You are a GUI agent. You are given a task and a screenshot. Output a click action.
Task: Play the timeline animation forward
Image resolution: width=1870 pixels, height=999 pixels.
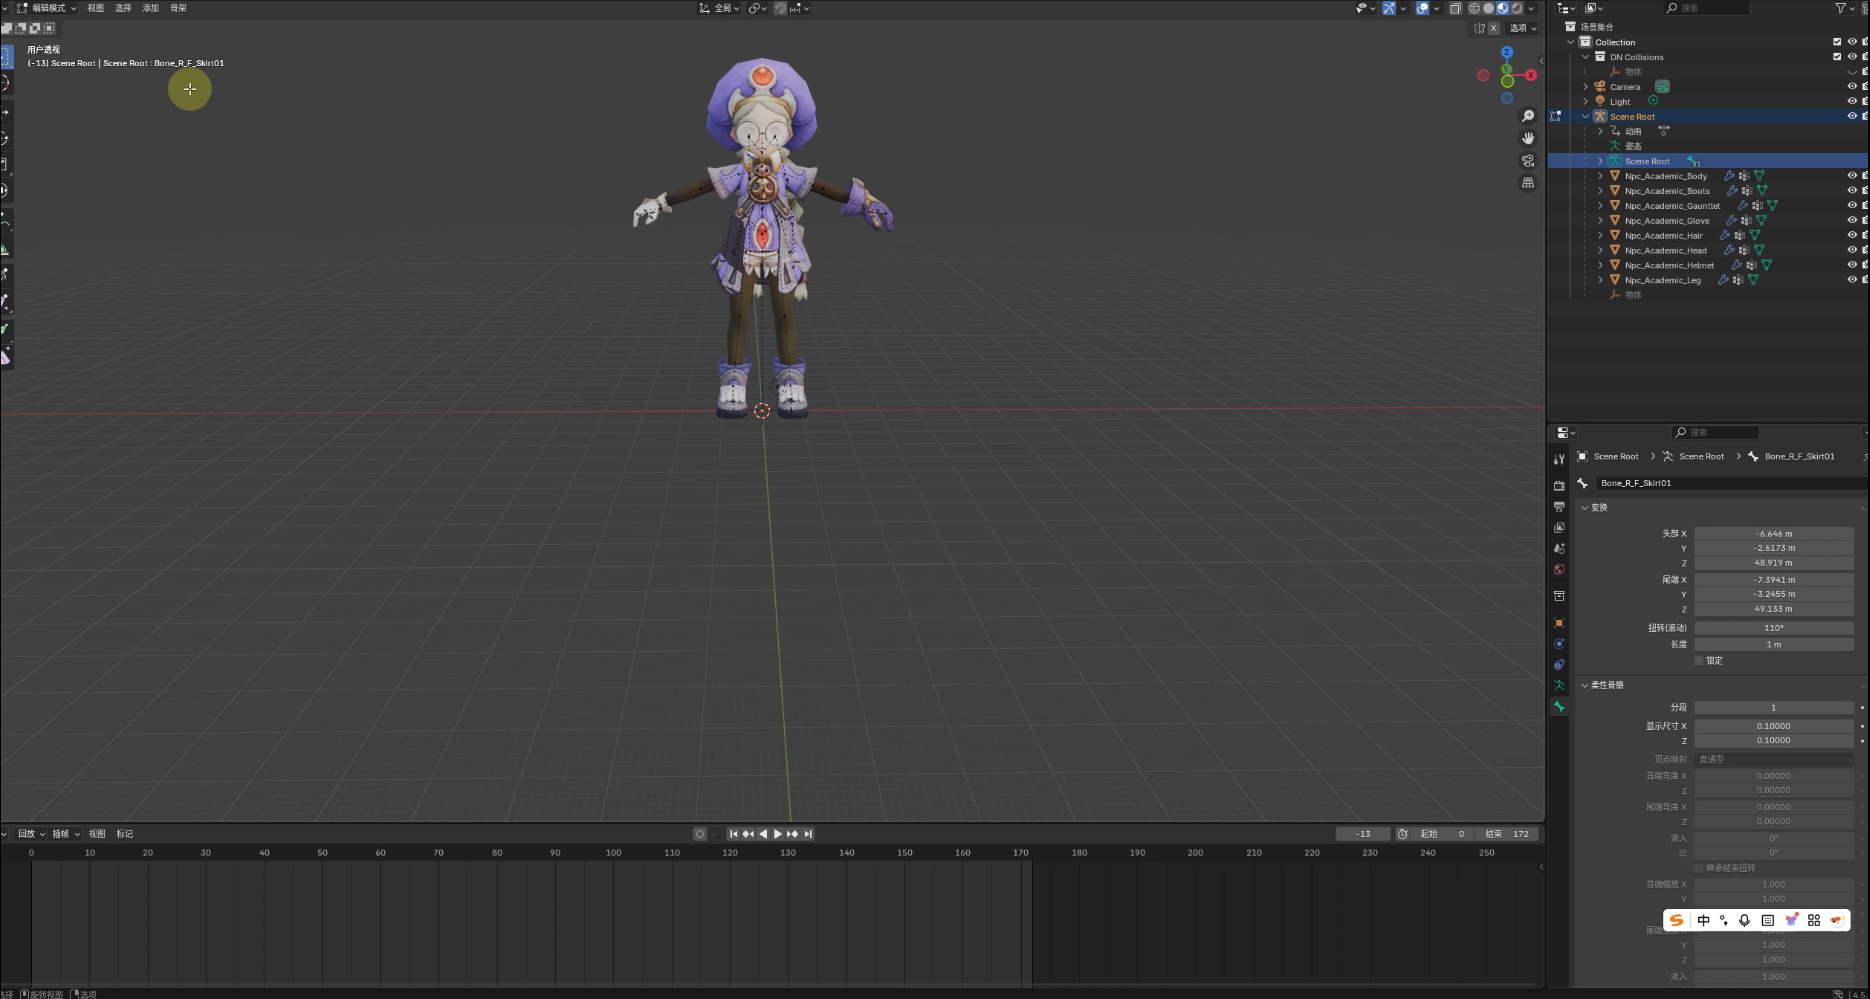point(778,834)
